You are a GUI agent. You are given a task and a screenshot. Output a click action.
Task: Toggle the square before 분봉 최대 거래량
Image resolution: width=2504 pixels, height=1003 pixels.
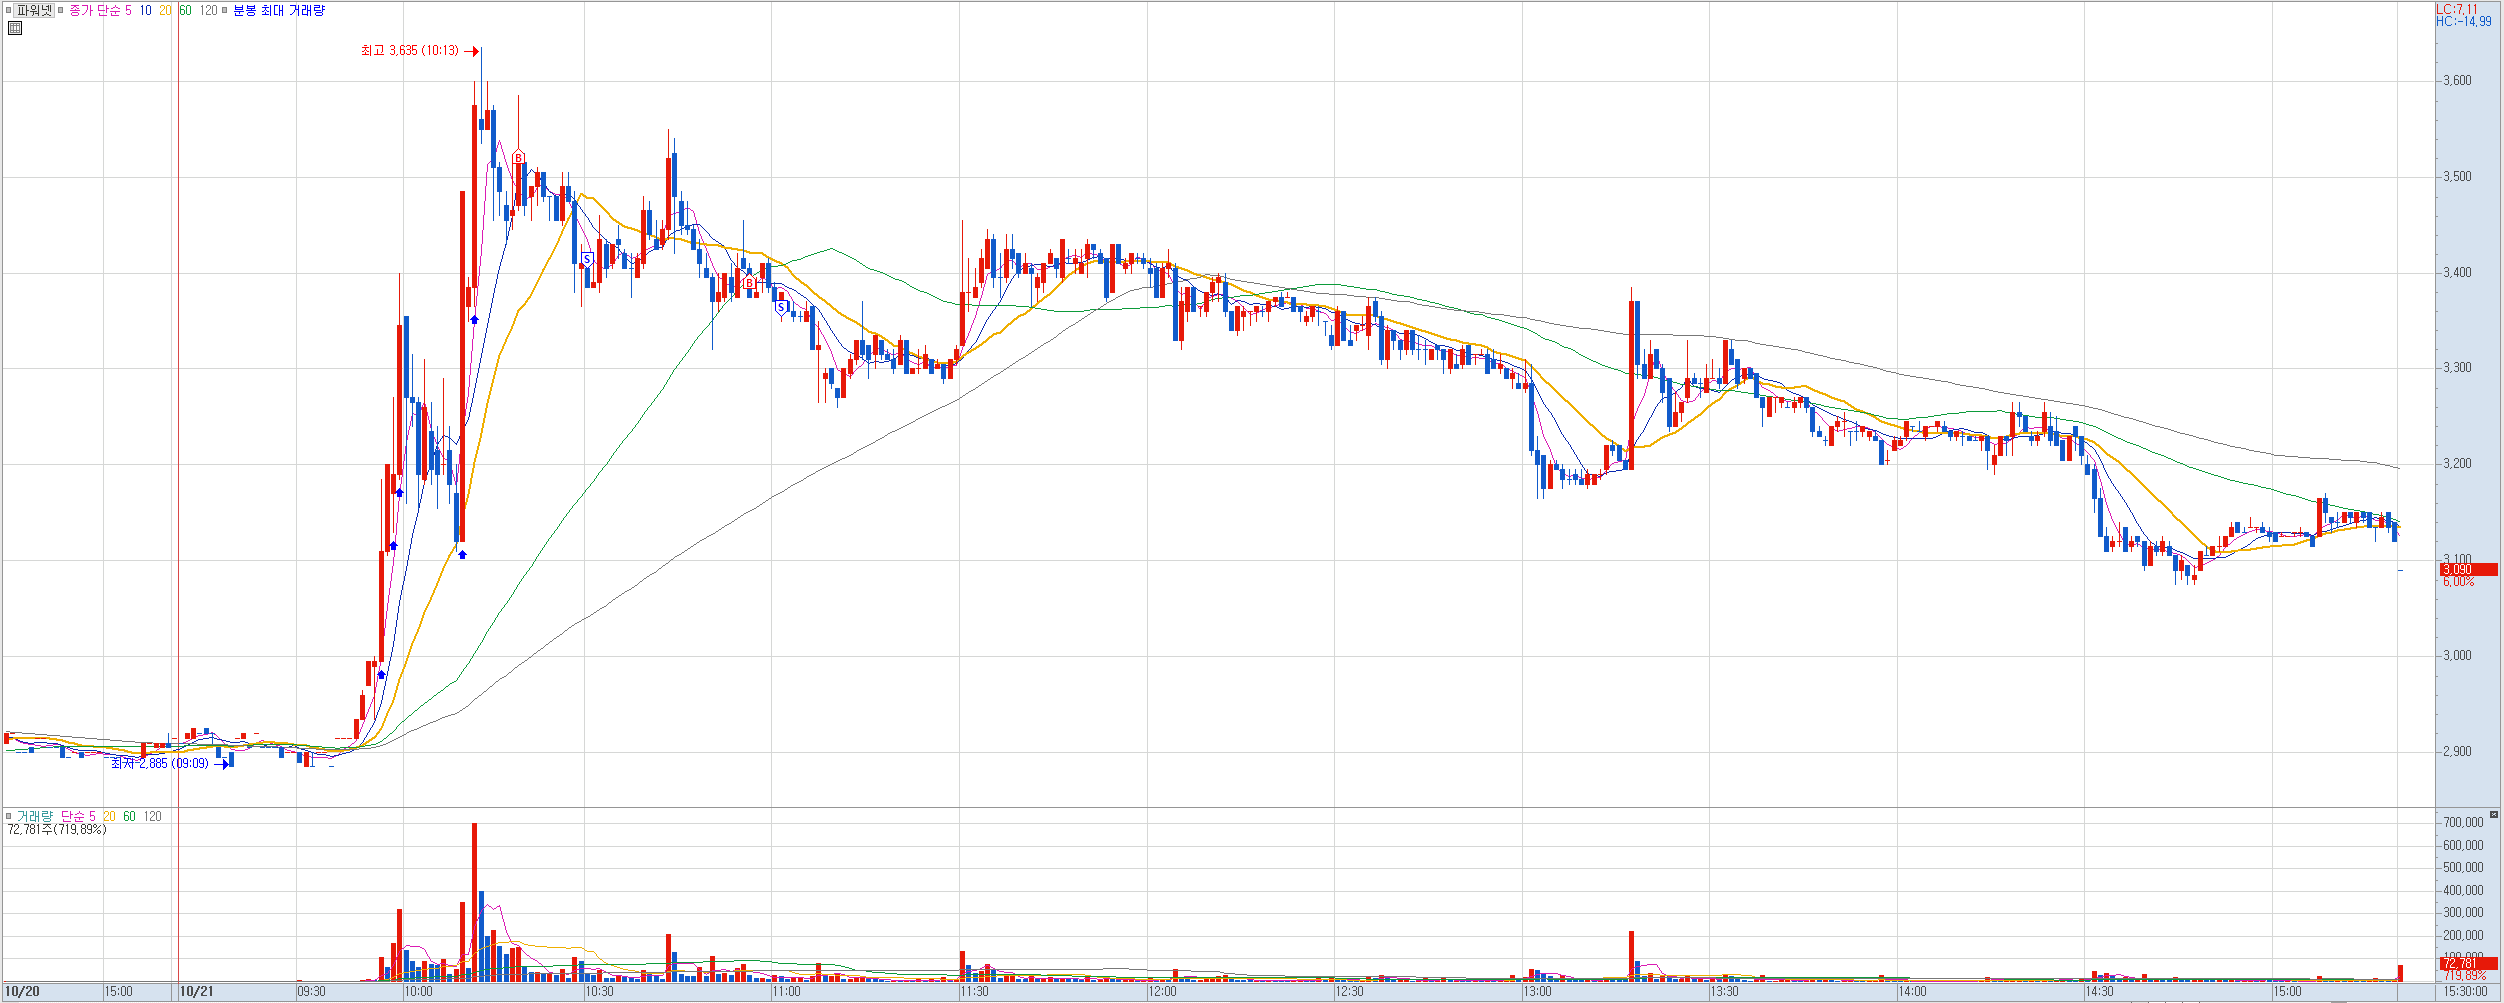[x=225, y=10]
